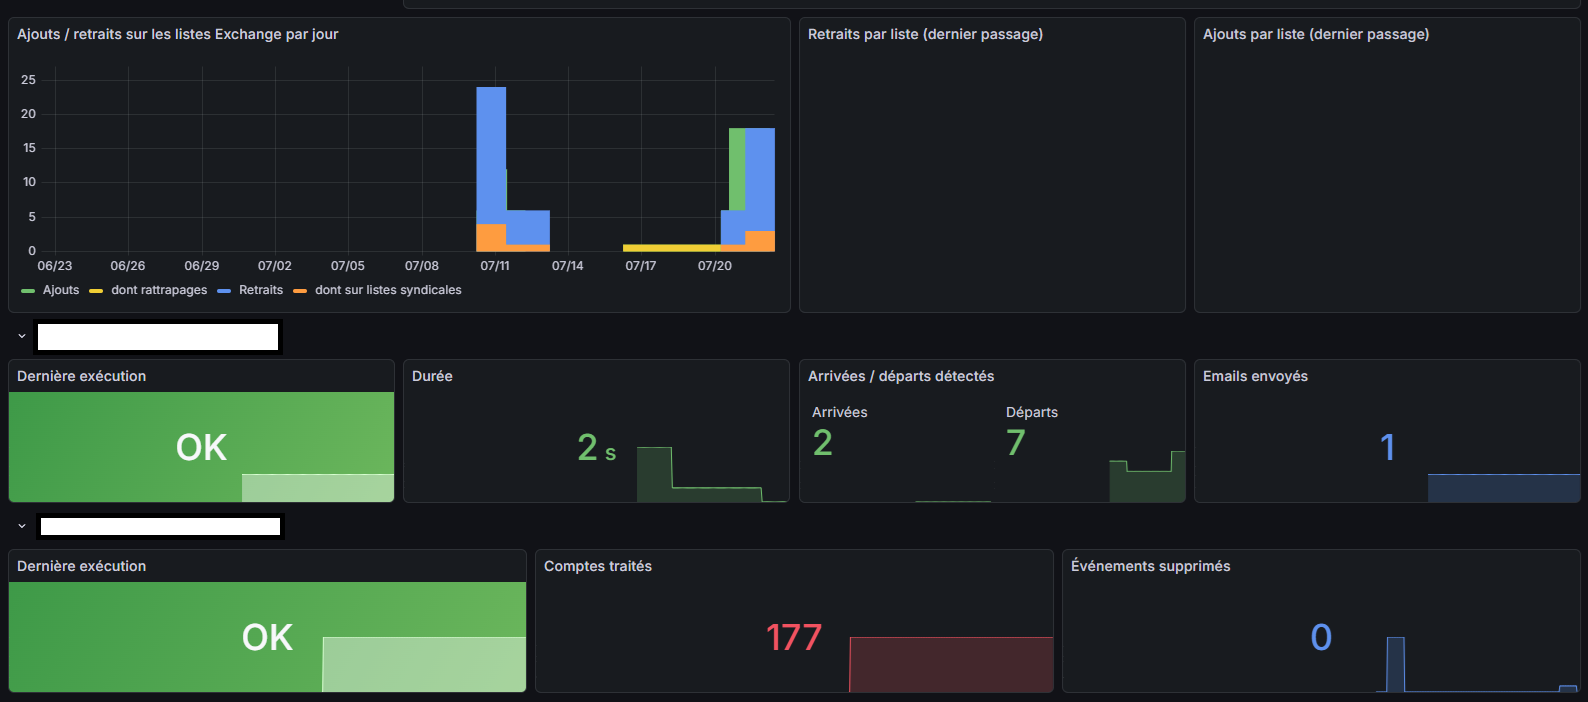Click the Comptes traités panel title
Image resolution: width=1588 pixels, height=702 pixels.
pos(598,566)
